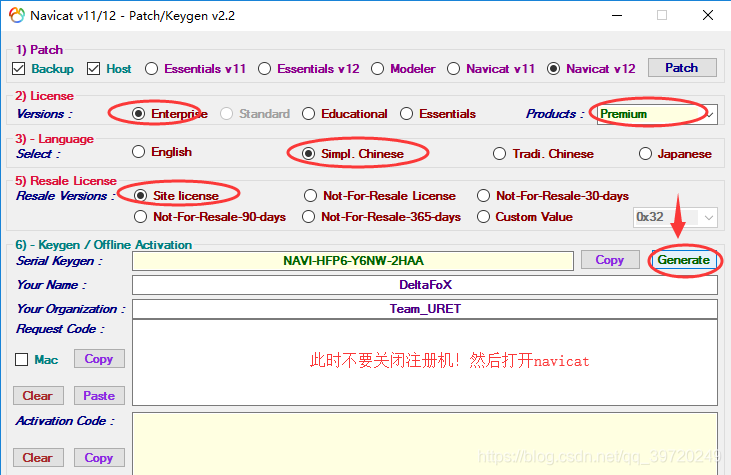Open the 0x32 custom value dropdown

coord(675,217)
